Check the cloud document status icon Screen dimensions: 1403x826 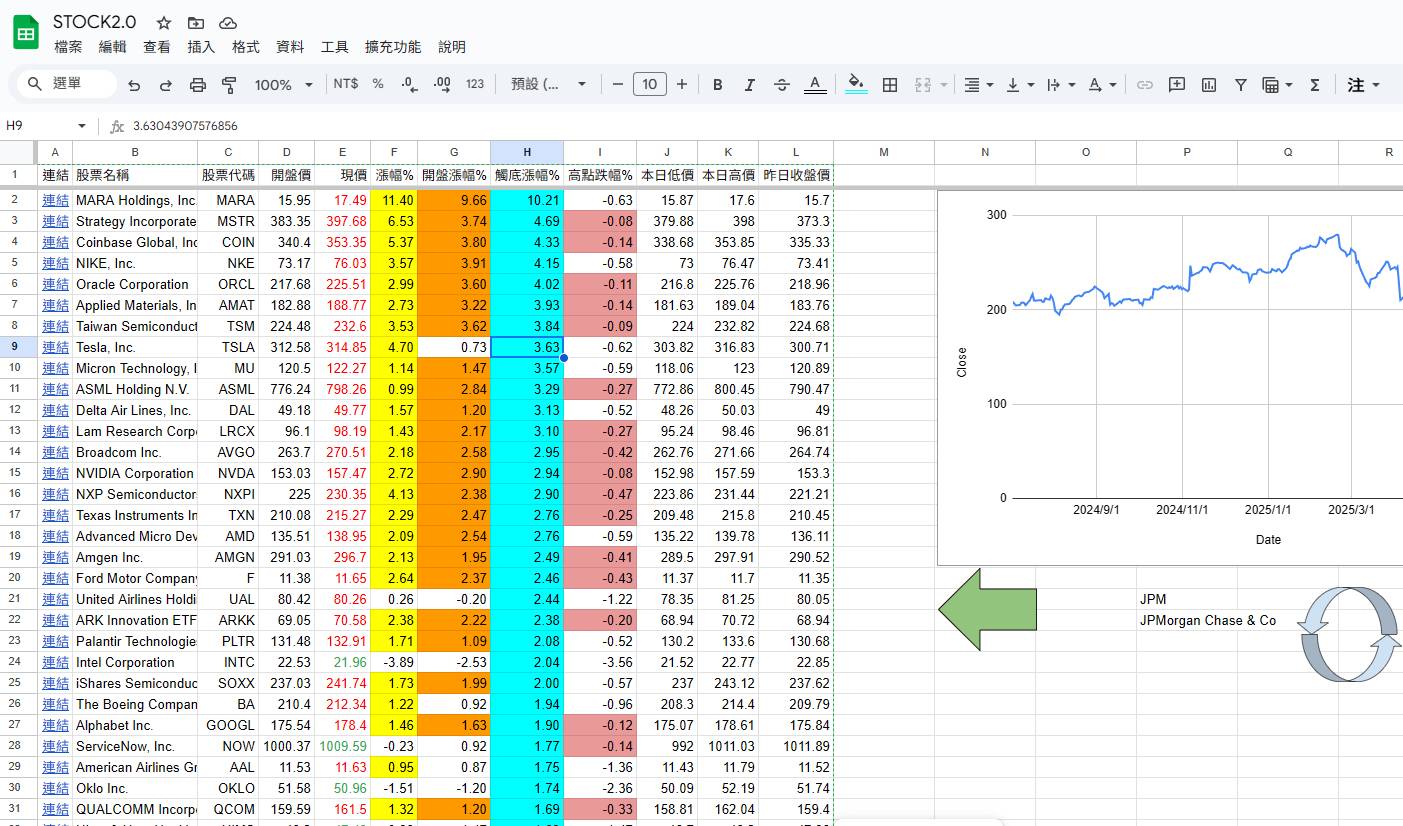228,22
